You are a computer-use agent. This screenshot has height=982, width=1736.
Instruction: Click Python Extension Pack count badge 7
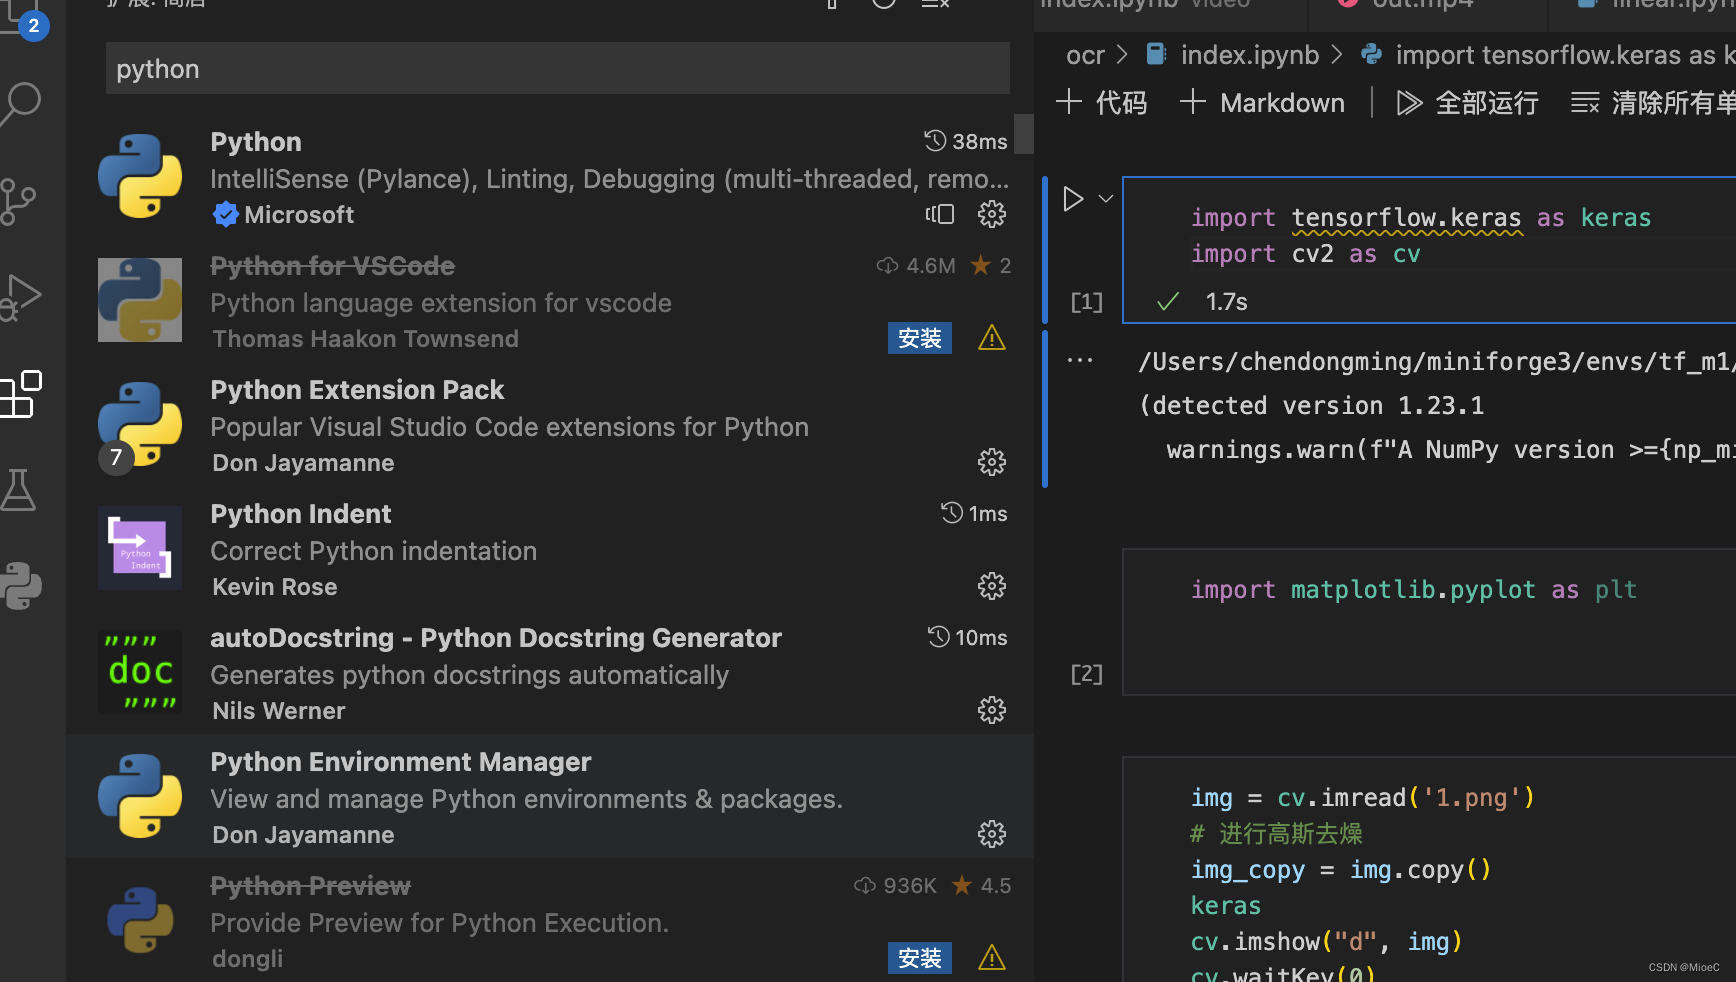[116, 458]
